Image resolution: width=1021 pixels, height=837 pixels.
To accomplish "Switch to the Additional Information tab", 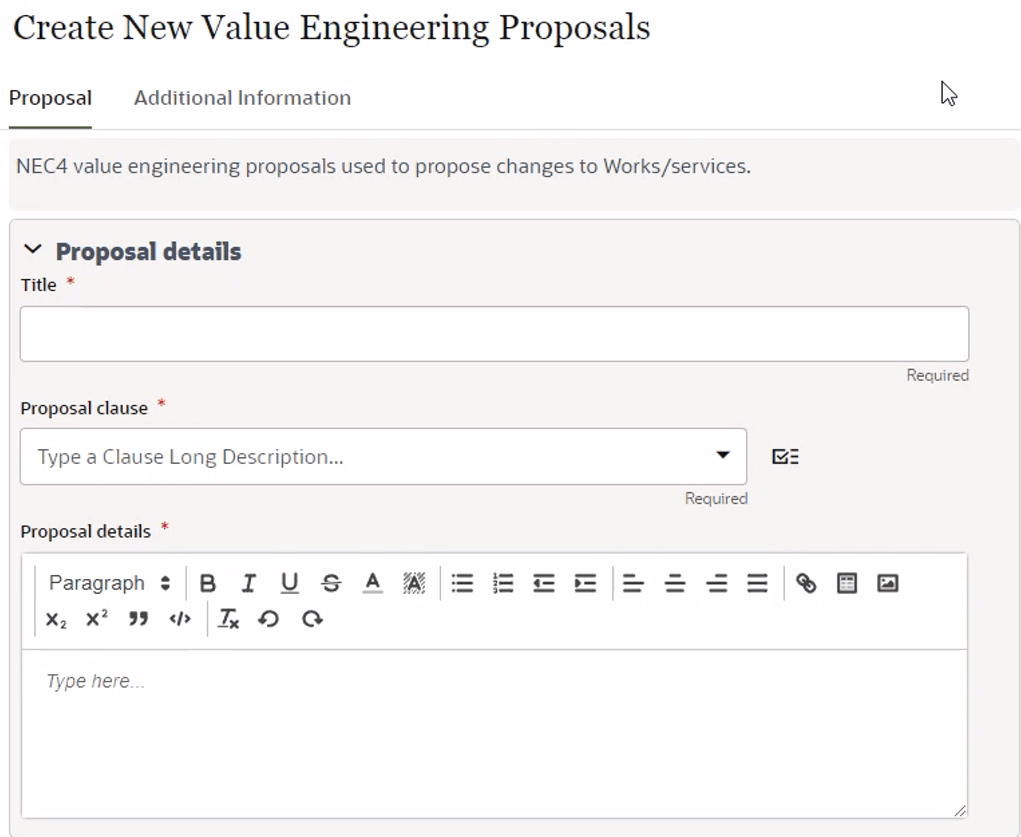I will click(x=241, y=97).
